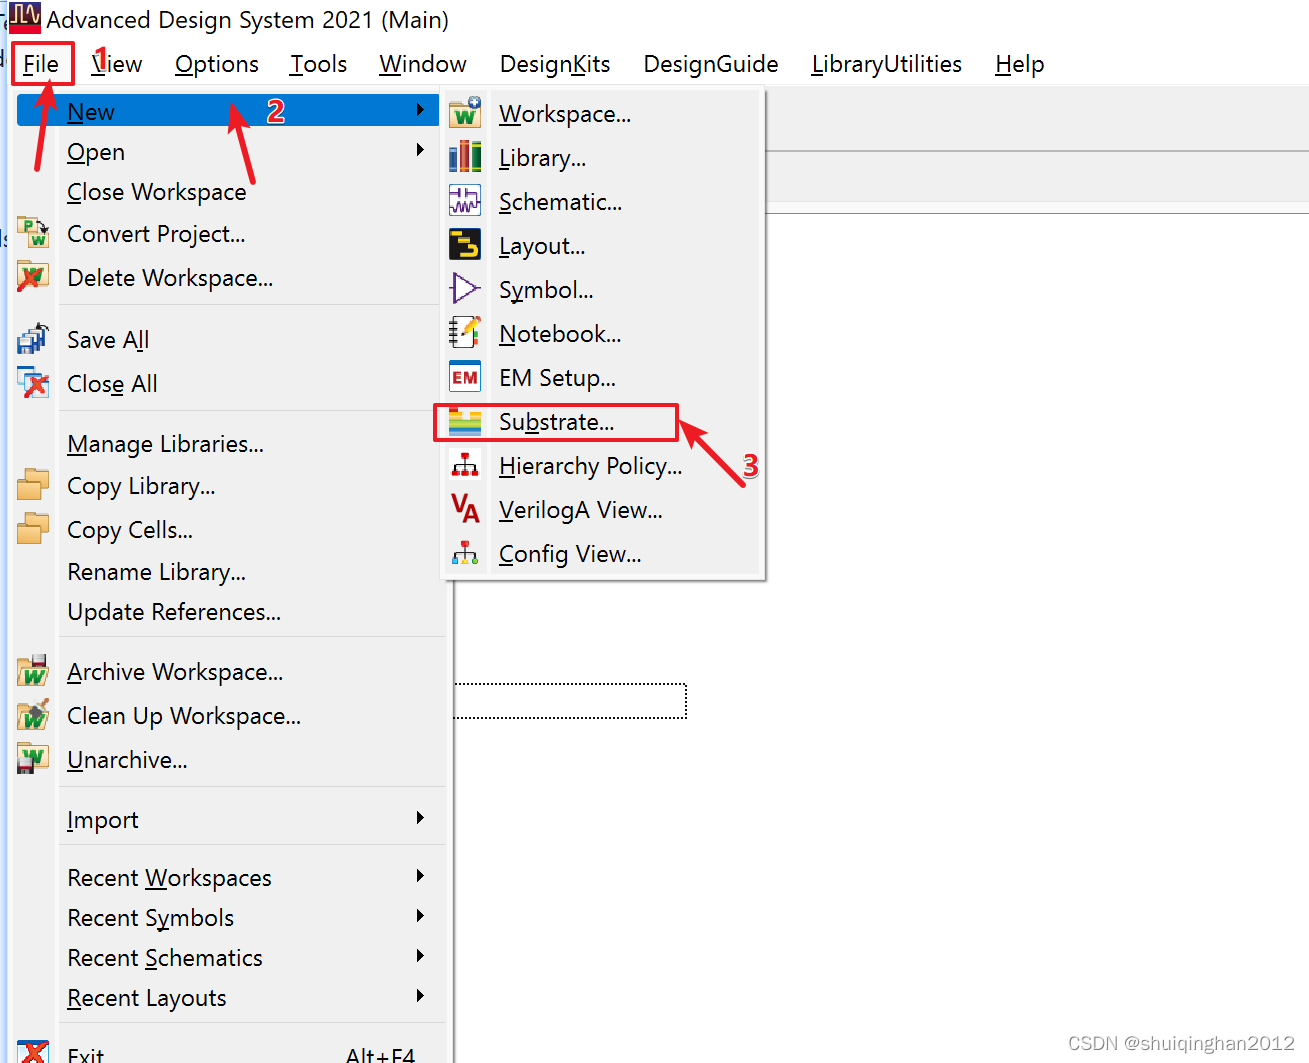Viewport: 1309px width, 1063px height.
Task: Expand Recent Symbols submenu arrow
Action: [420, 916]
